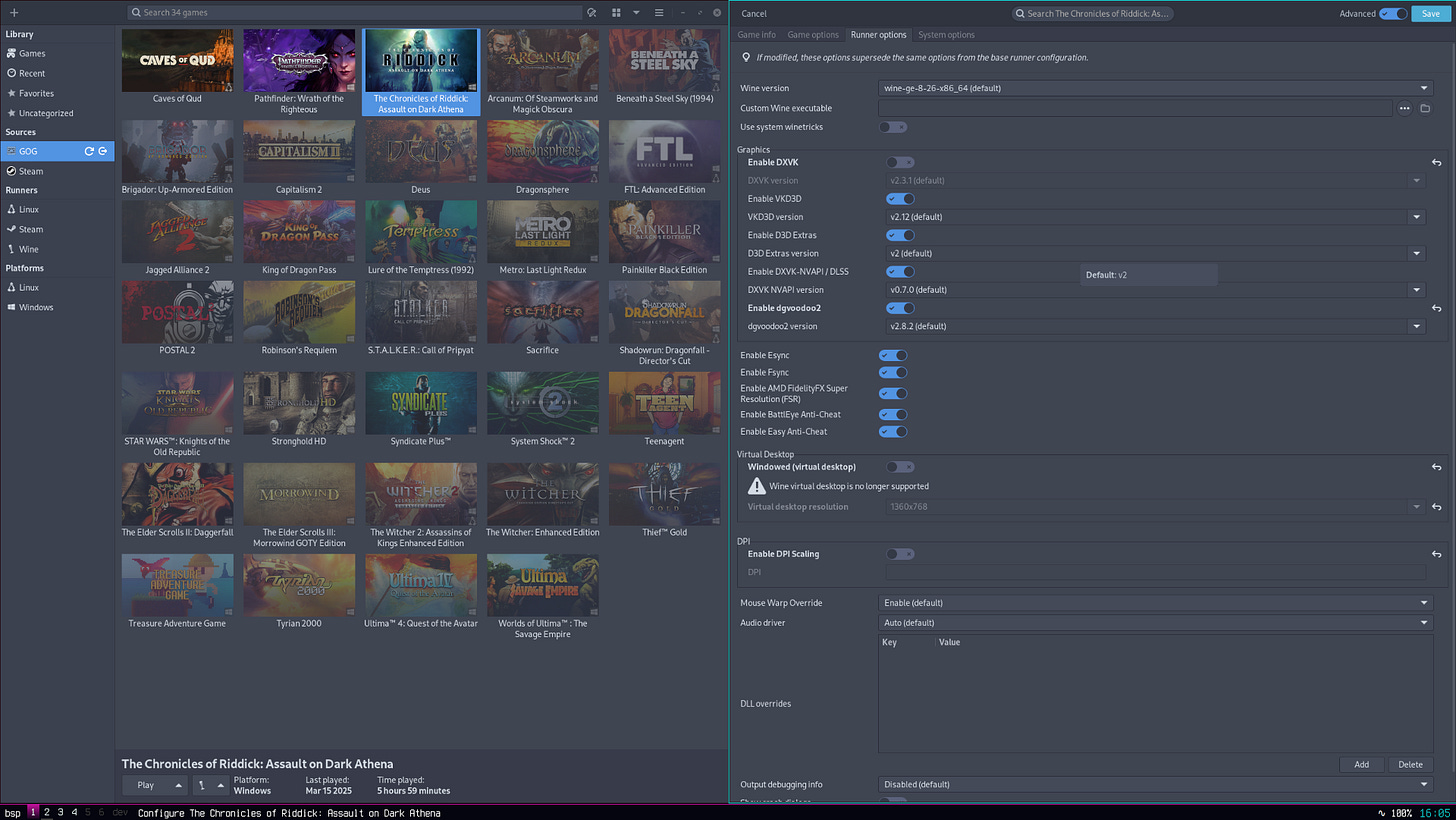The width and height of the screenshot is (1456, 820).
Task: Toggle AMD FidelityFX Super Resolution switch
Action: (x=893, y=393)
